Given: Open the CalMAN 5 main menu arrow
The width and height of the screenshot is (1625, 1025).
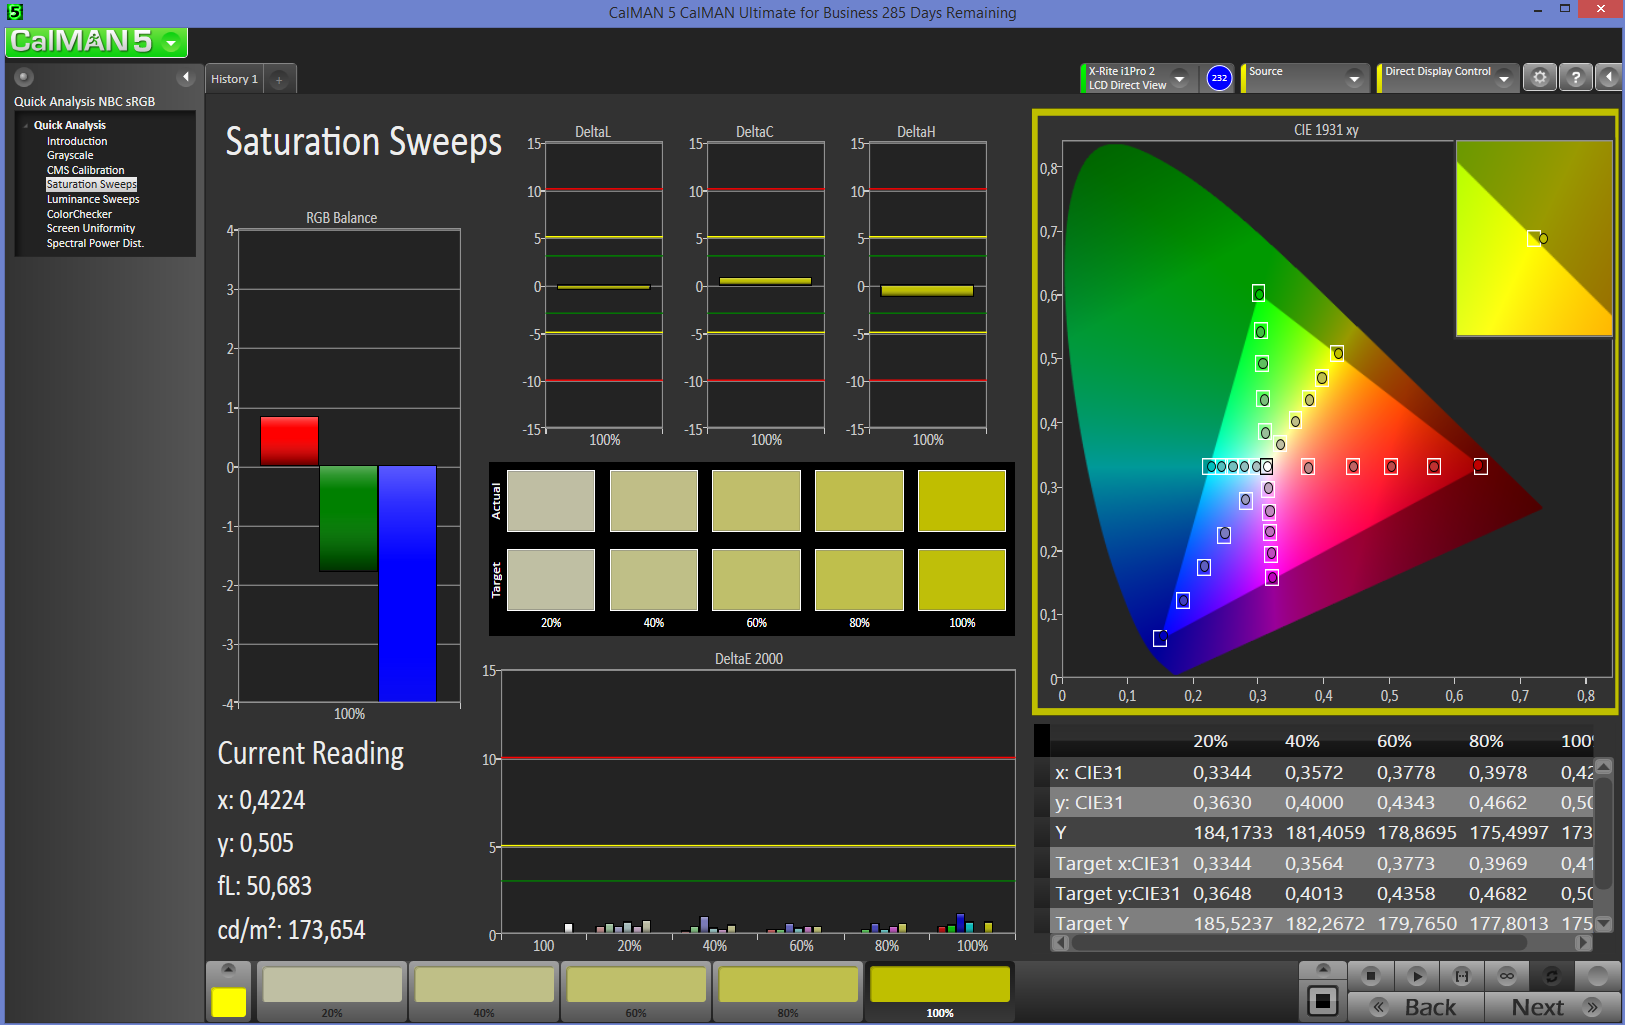Looking at the screenshot, I should pyautogui.click(x=172, y=42).
